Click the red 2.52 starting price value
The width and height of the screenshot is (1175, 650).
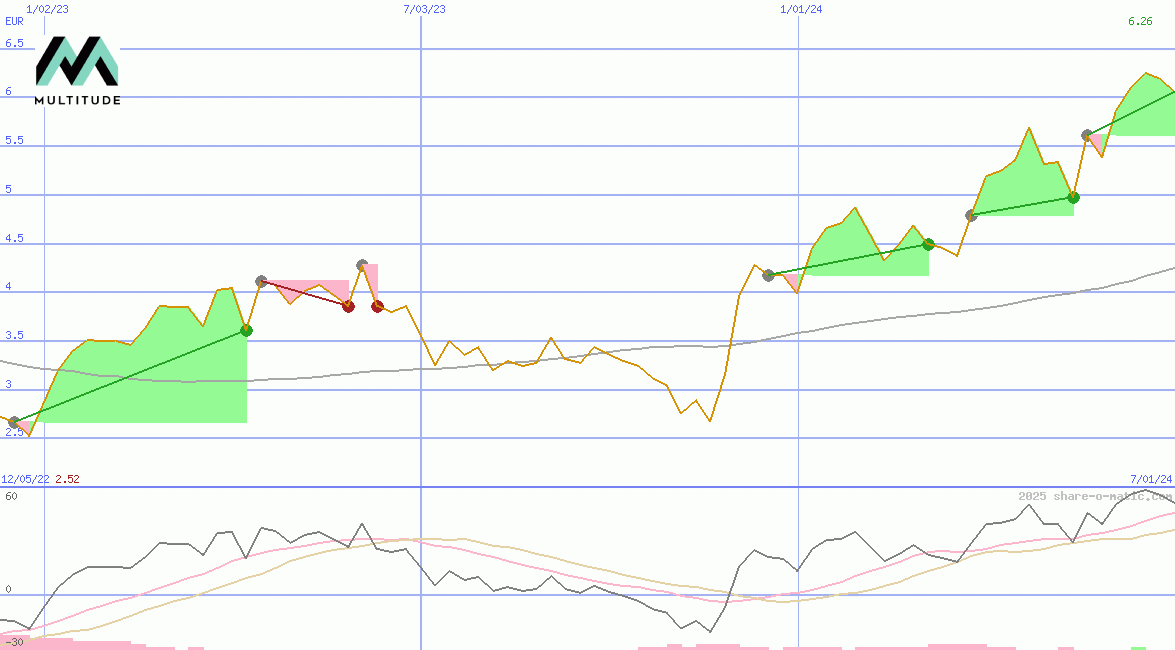point(67,479)
